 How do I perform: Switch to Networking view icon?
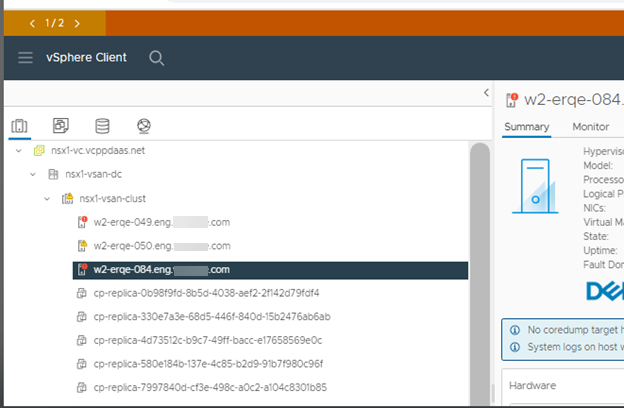click(144, 126)
